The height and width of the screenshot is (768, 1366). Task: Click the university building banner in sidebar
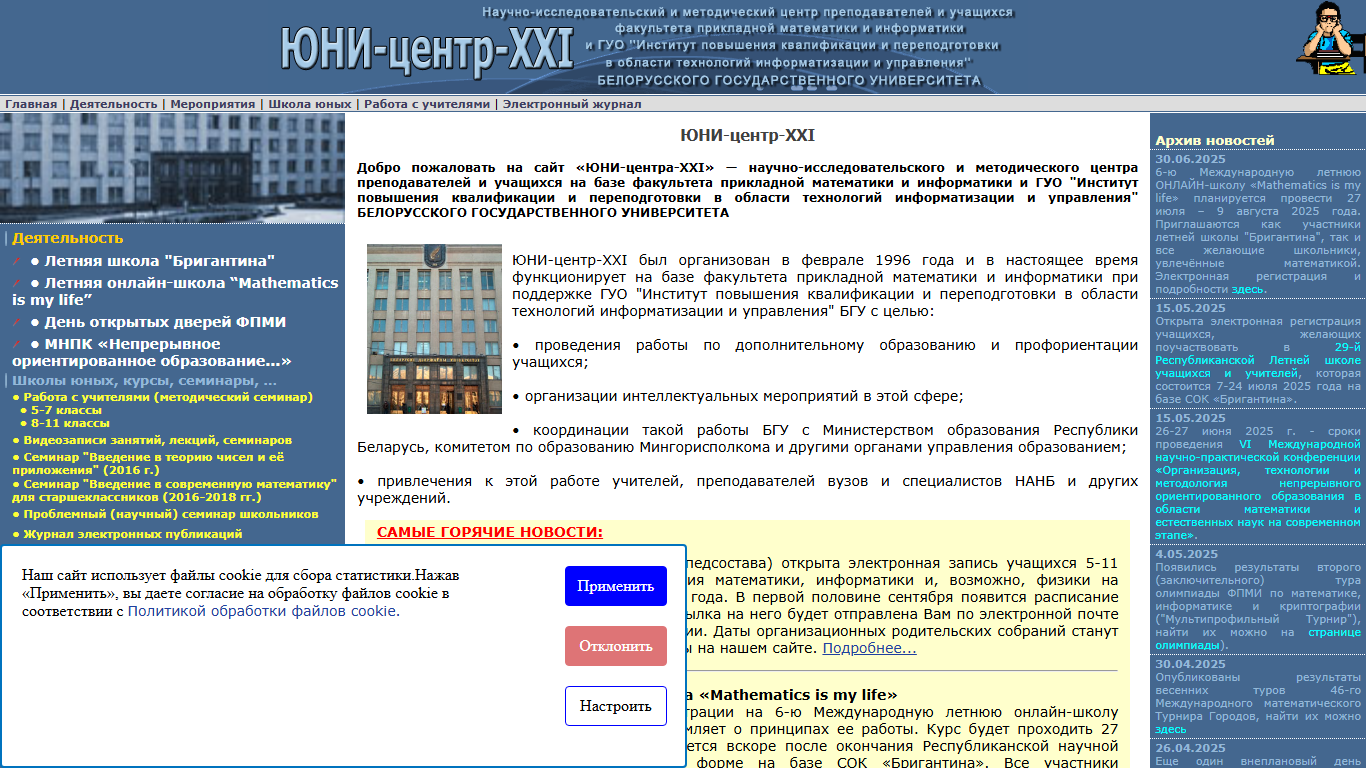click(172, 168)
